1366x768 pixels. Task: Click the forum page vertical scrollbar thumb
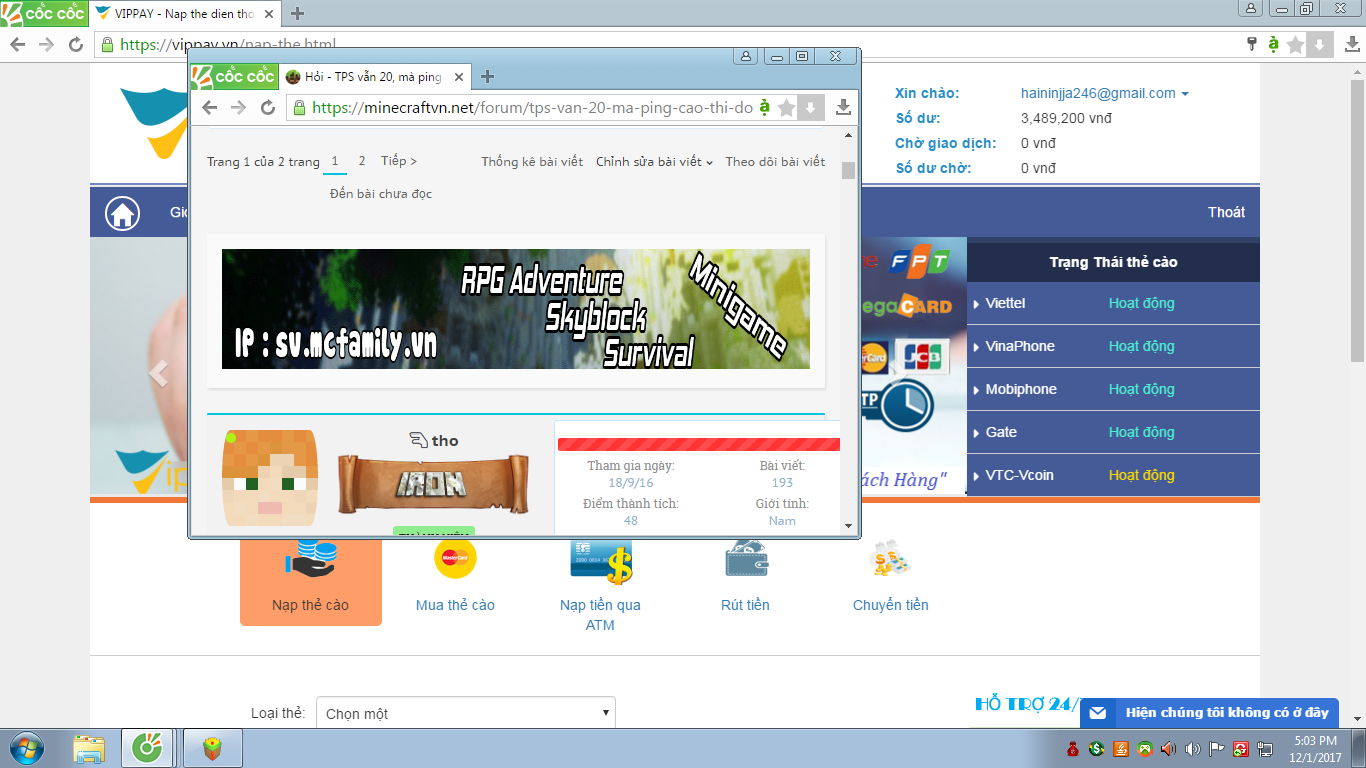pyautogui.click(x=849, y=169)
